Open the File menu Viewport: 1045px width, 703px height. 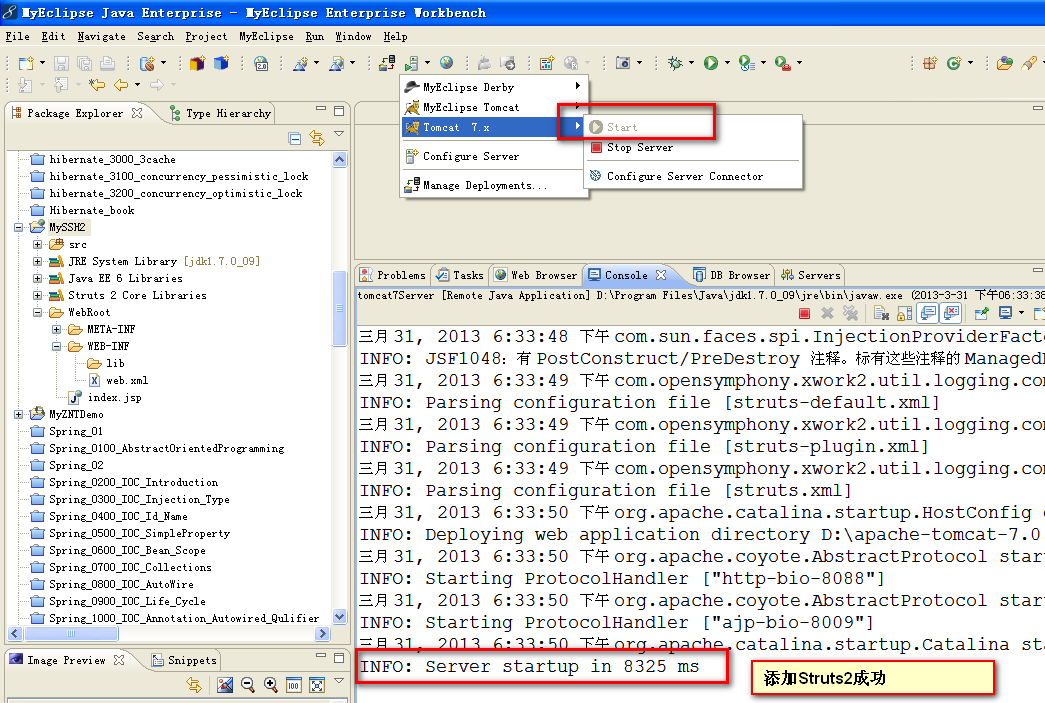coord(17,37)
